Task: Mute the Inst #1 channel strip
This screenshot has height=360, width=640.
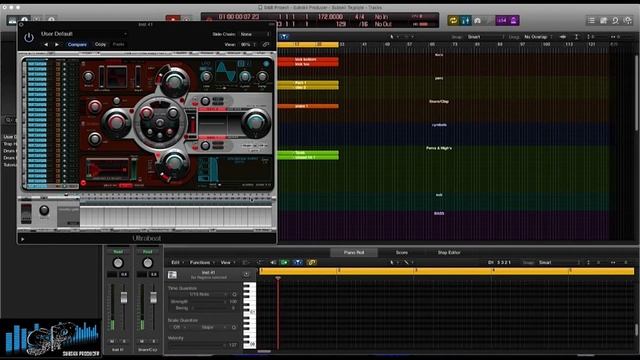Action: click(x=112, y=341)
